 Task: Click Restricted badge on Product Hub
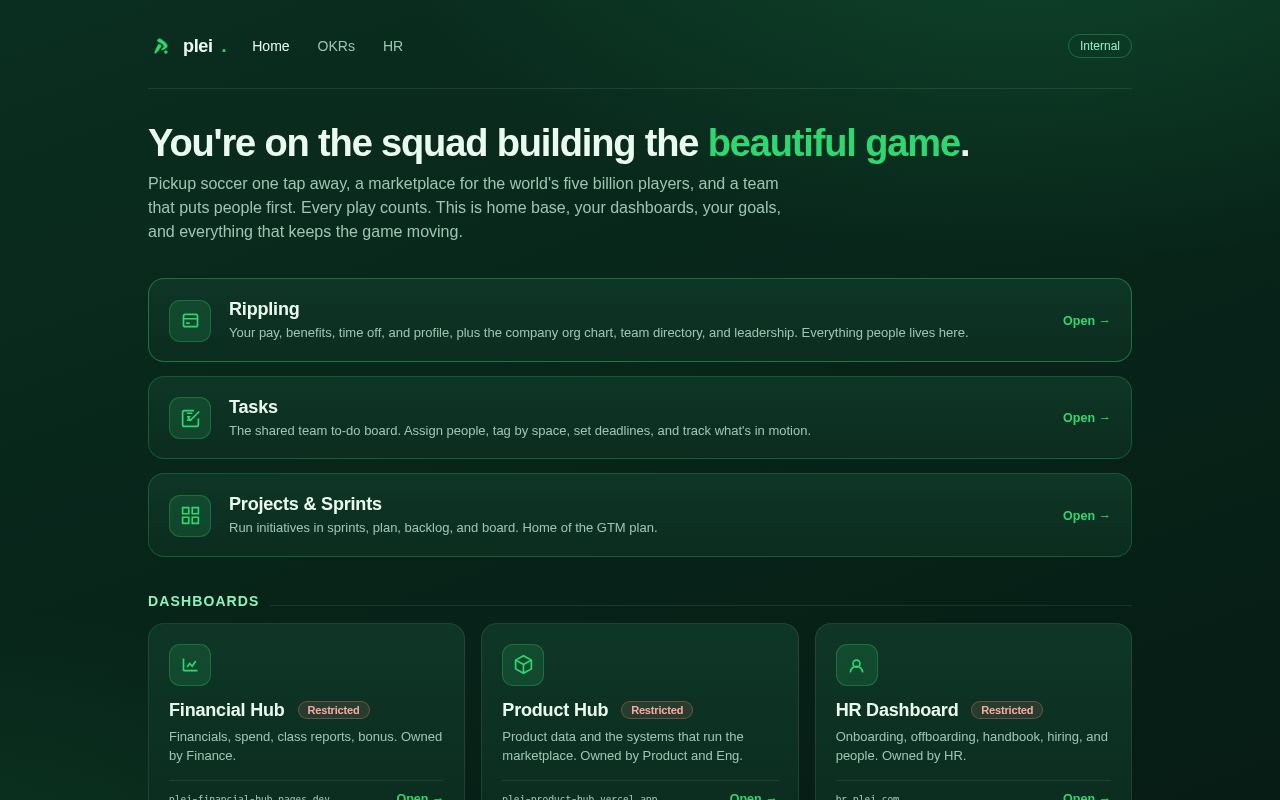pos(657,710)
